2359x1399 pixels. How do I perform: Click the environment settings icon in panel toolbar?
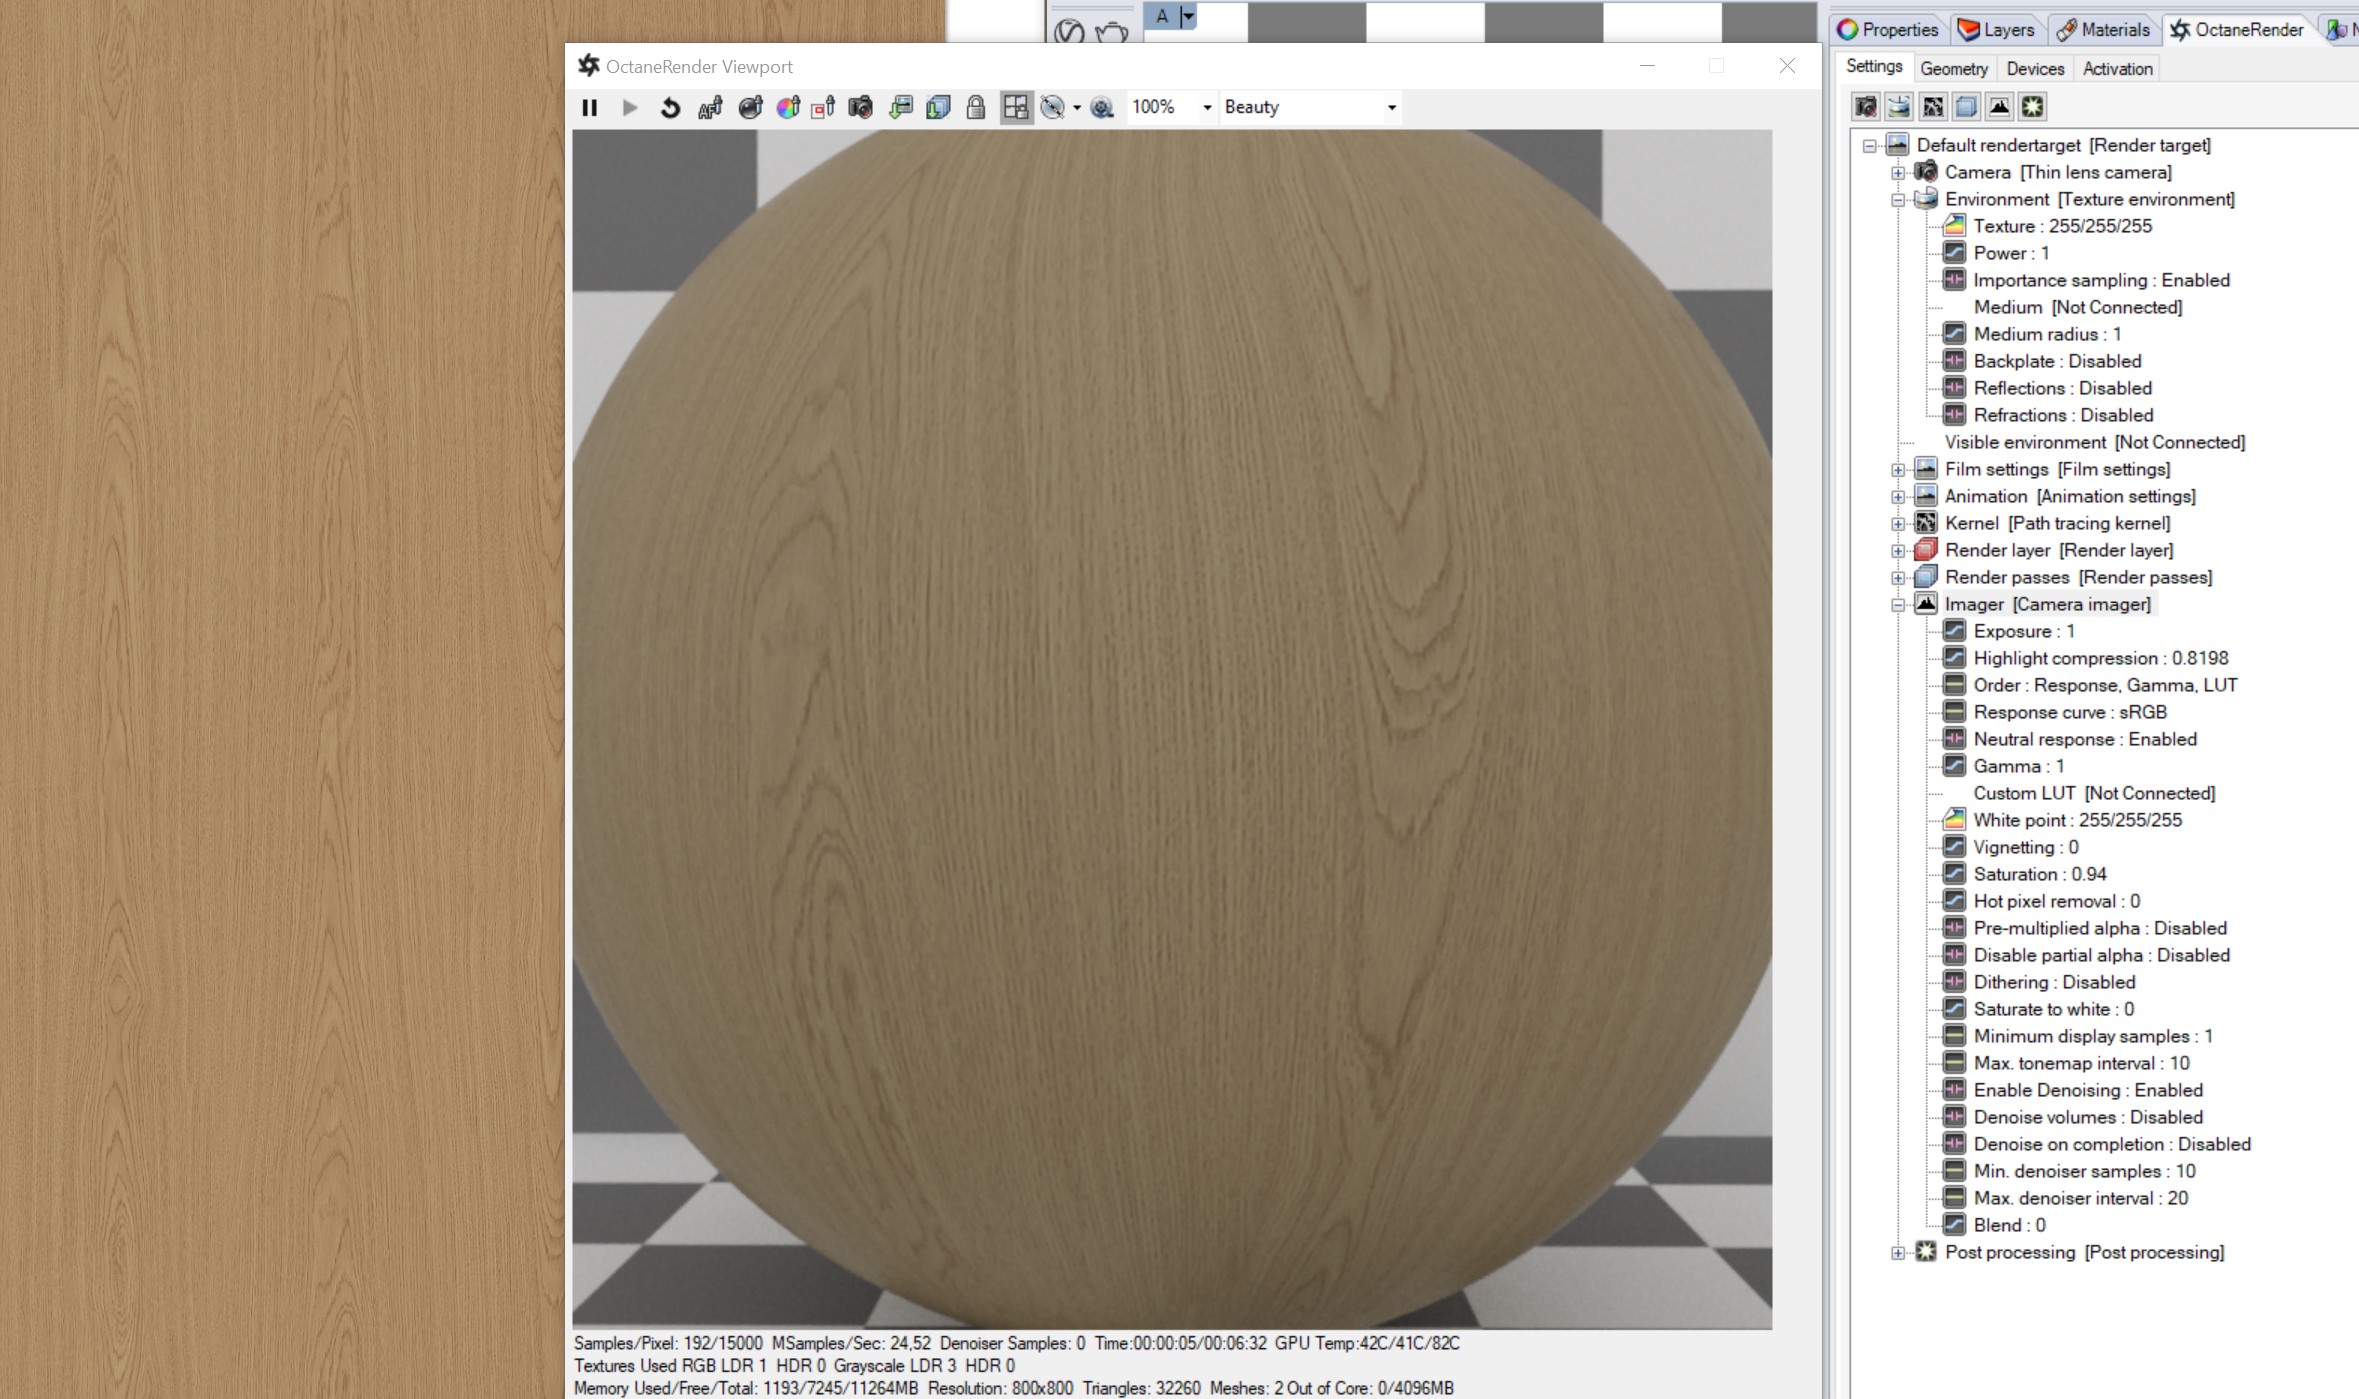point(1899,107)
